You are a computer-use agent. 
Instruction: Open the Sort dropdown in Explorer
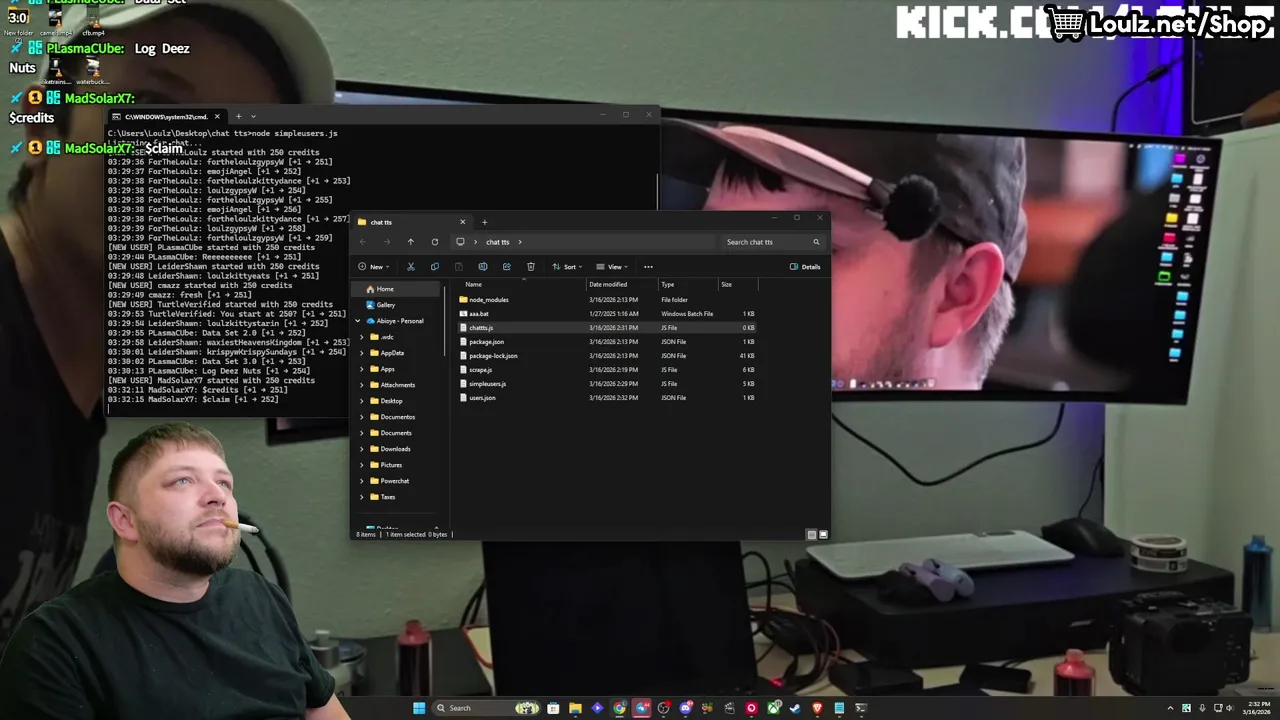tap(567, 267)
